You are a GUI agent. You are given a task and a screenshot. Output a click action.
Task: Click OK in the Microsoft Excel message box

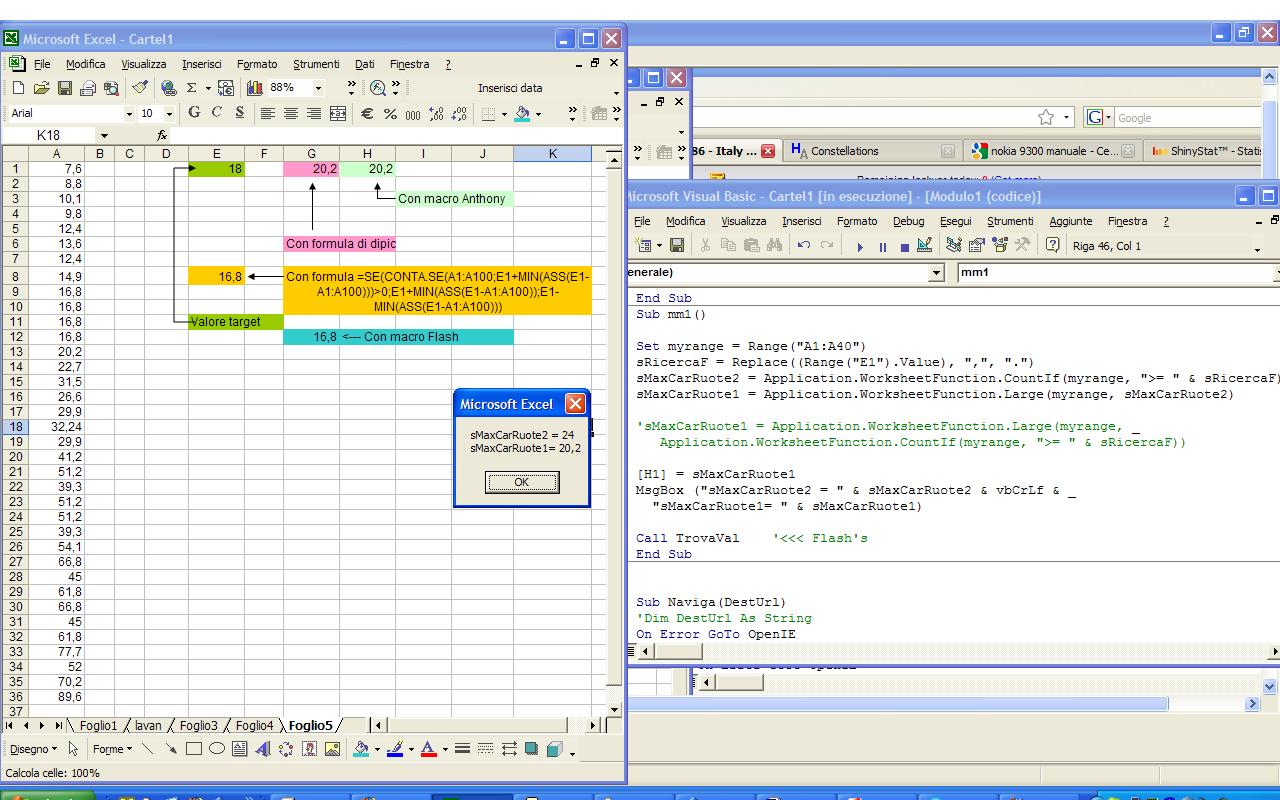[521, 482]
